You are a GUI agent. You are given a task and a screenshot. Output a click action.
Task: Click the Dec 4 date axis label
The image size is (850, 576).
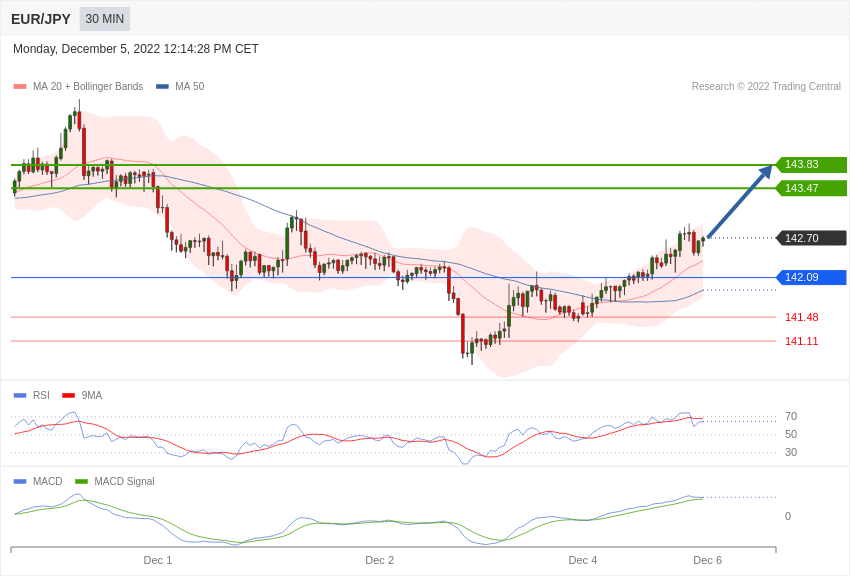coord(583,560)
